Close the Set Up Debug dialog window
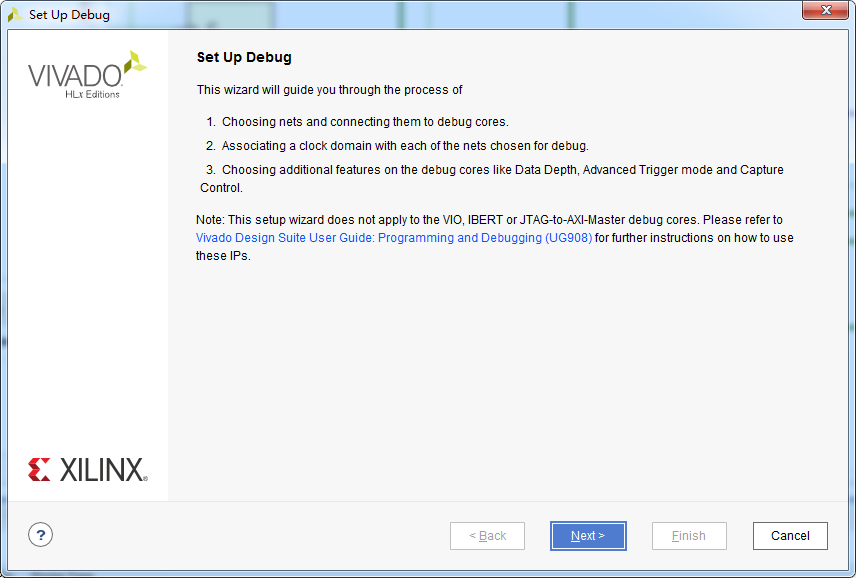The width and height of the screenshot is (856, 578). 825,10
